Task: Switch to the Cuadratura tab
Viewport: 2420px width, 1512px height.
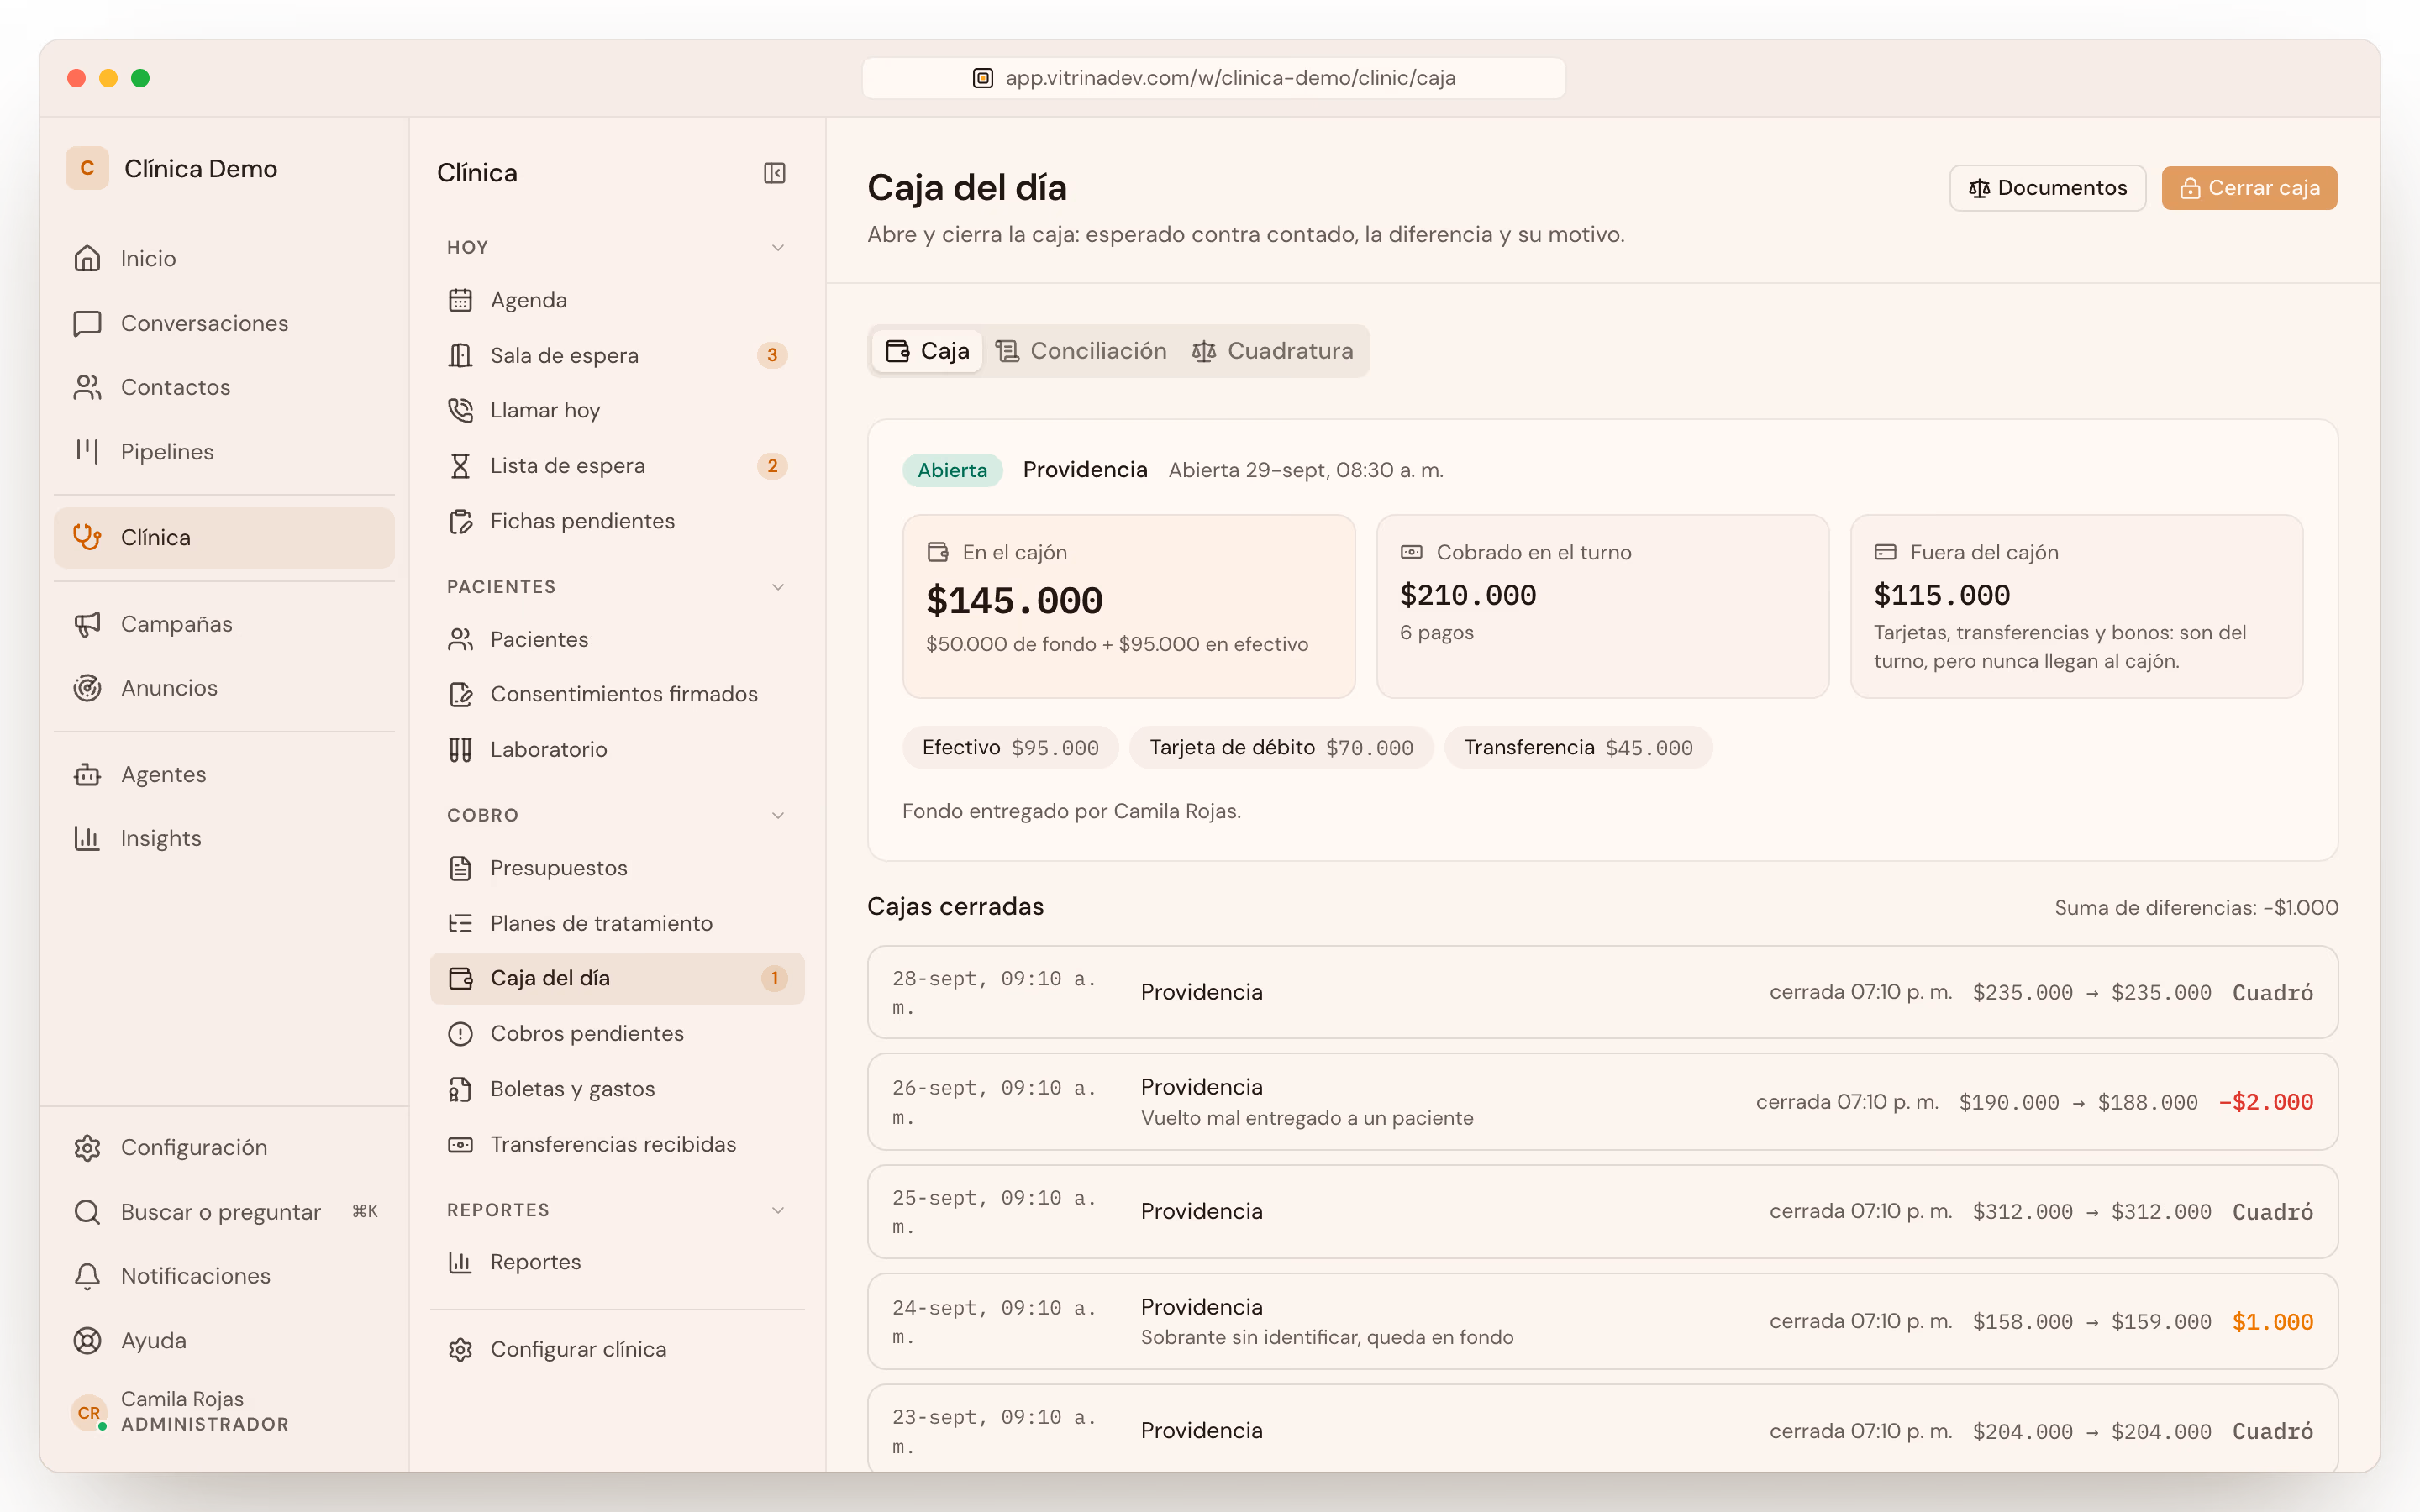Action: [x=1272, y=351]
